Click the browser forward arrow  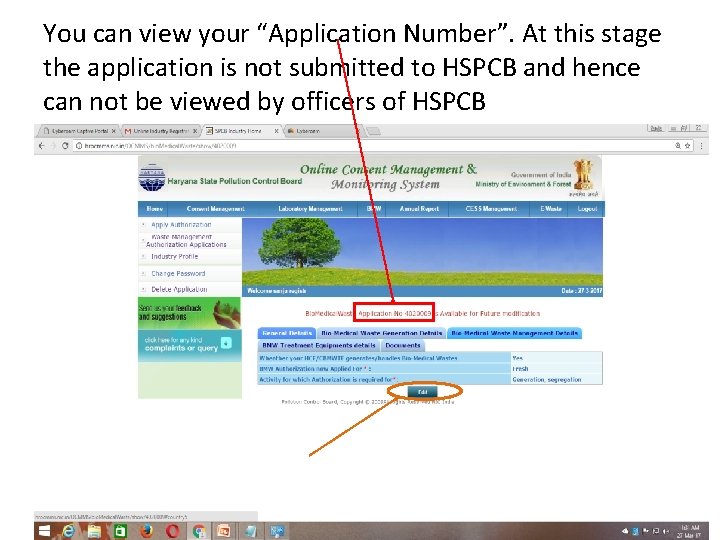click(53, 146)
